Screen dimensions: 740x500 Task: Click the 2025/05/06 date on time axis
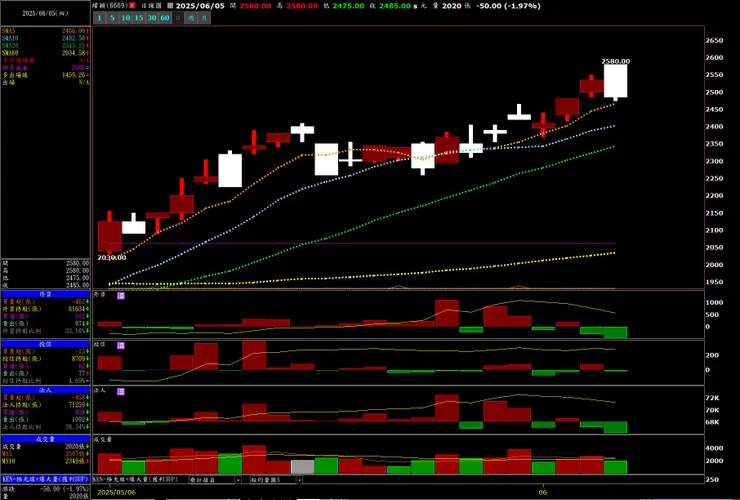pyautogui.click(x=116, y=492)
